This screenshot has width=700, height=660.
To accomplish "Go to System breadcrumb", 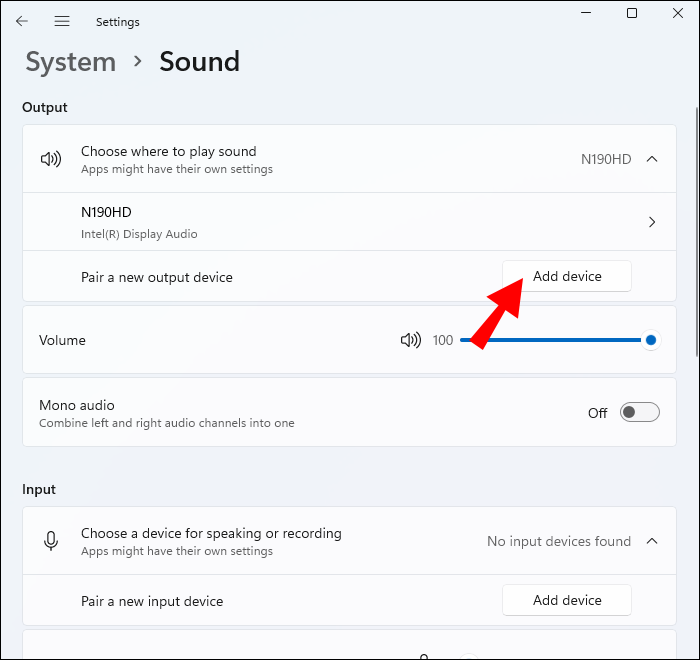I will (x=70, y=62).
